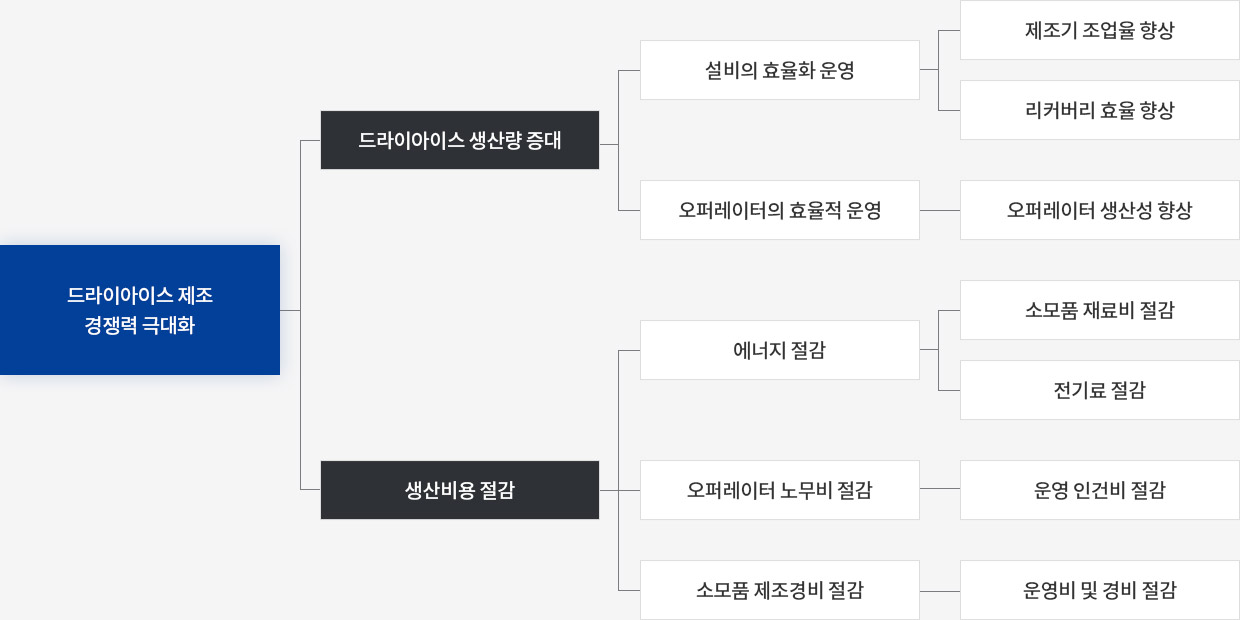Click the 리커버리 효율 향상 leaf box

tap(1100, 110)
